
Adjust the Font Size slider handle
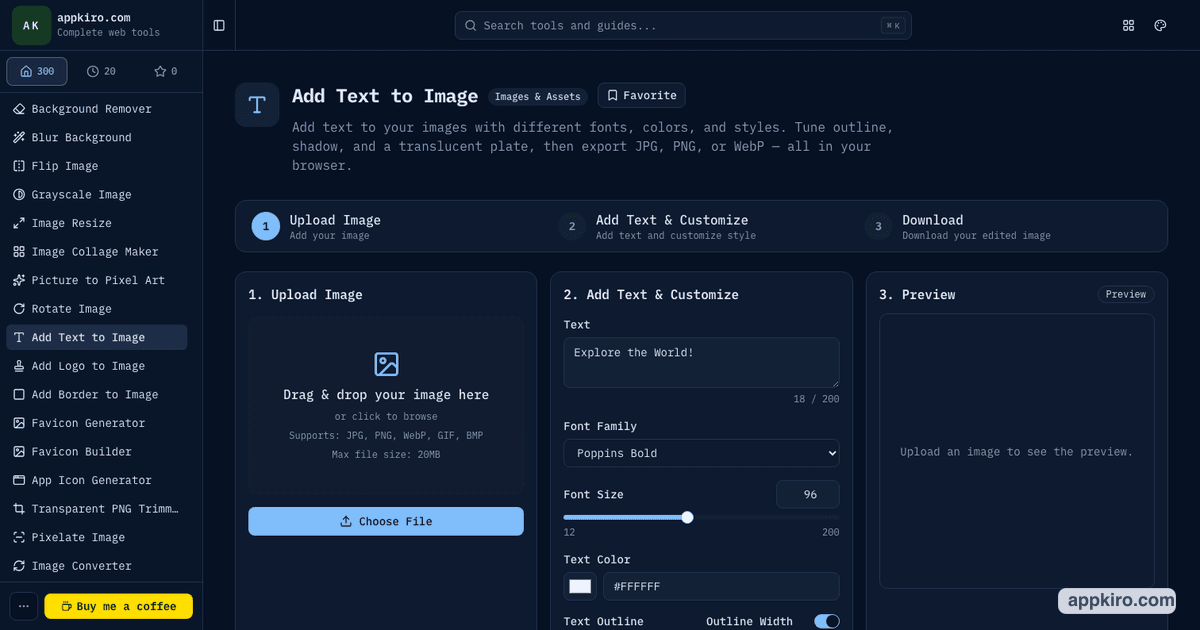tap(687, 517)
